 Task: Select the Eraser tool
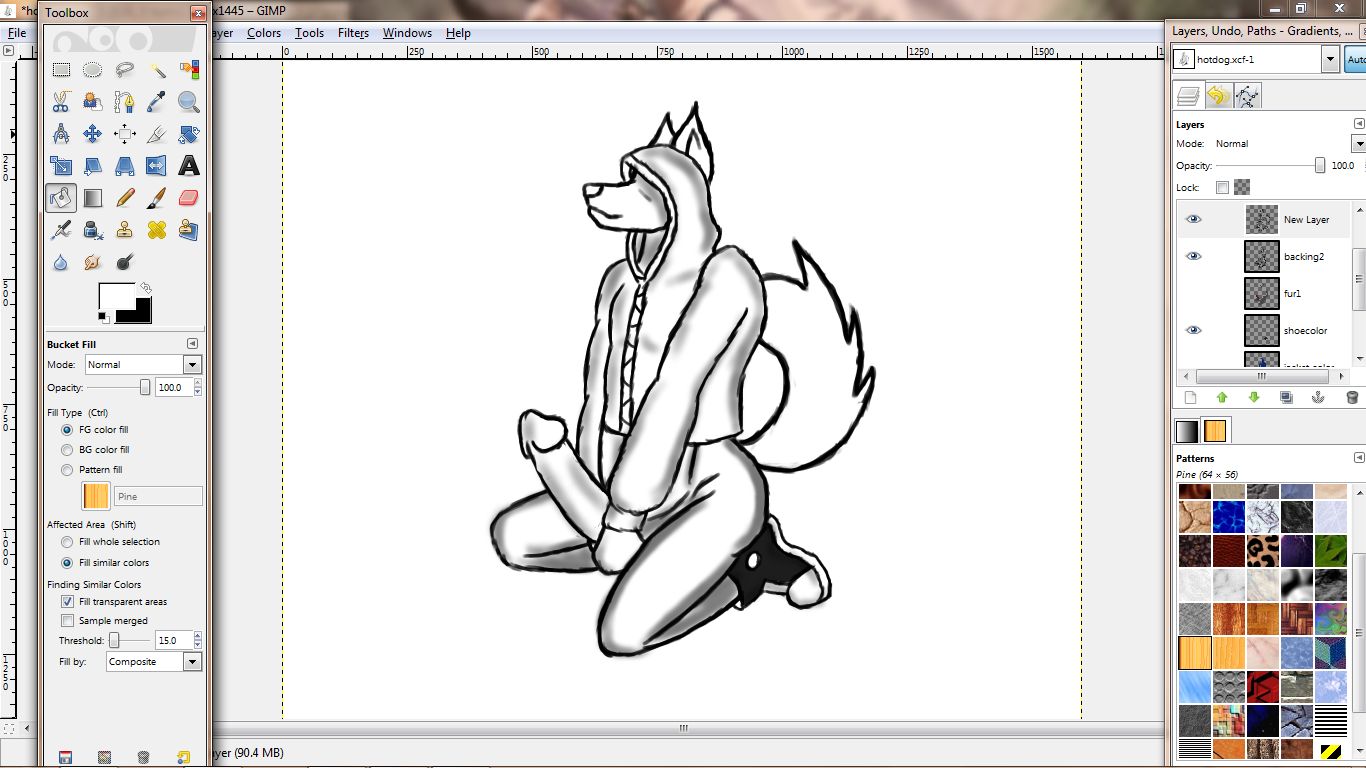[x=188, y=198]
